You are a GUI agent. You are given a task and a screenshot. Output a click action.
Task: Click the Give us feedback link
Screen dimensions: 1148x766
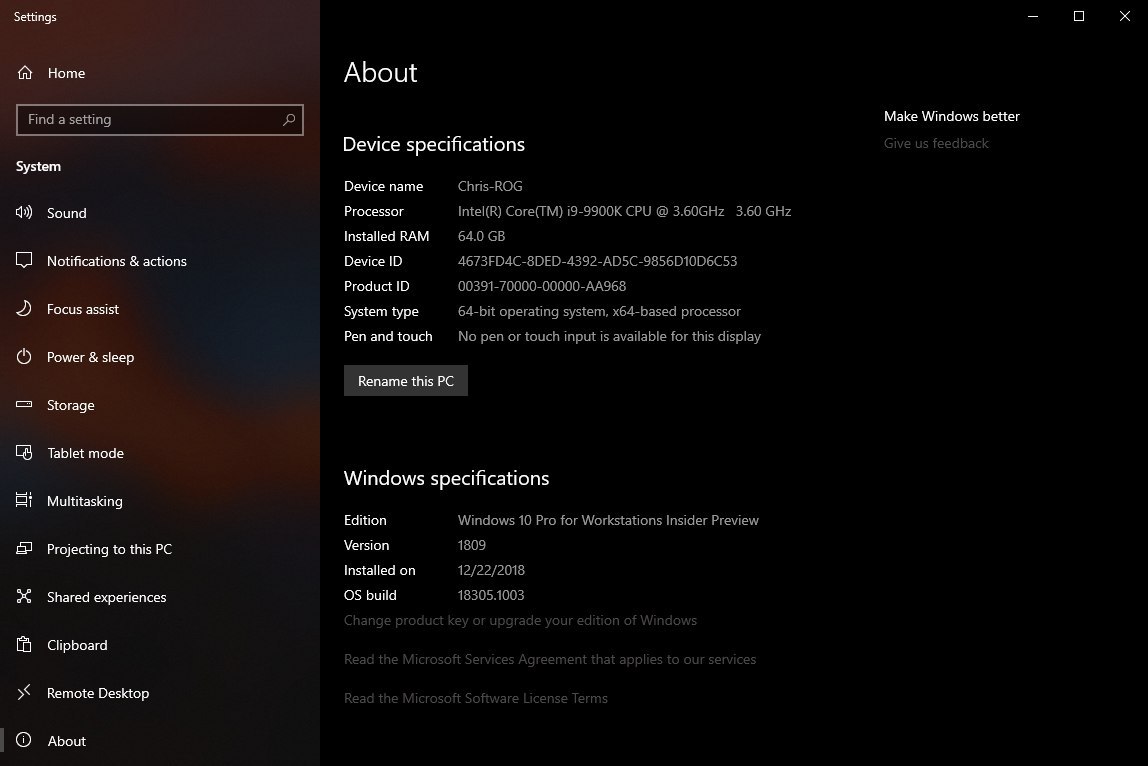[x=936, y=143]
